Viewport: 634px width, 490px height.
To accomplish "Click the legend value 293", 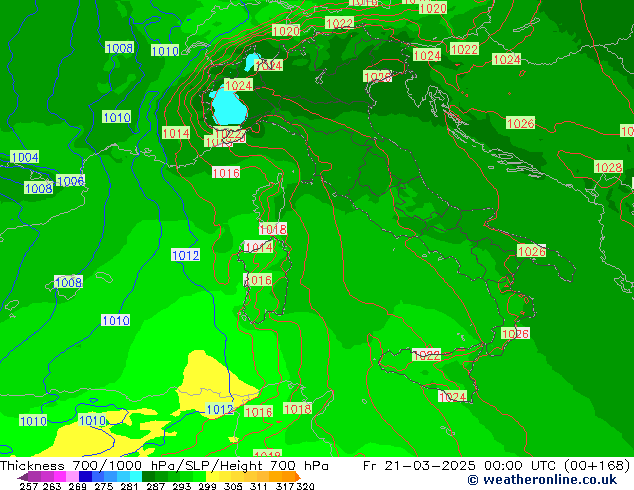I will [182, 486].
